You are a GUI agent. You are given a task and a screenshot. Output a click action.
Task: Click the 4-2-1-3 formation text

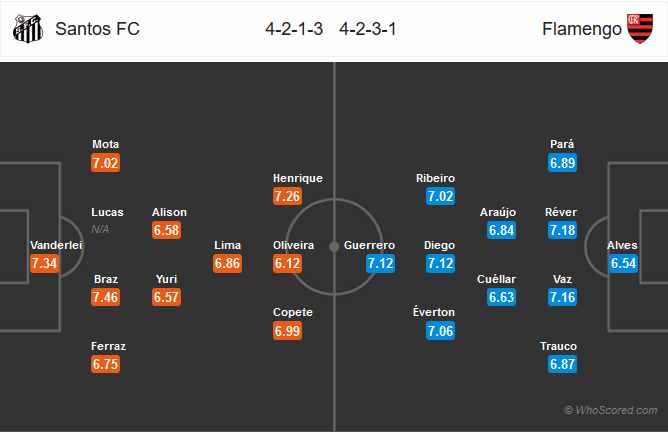click(x=294, y=29)
